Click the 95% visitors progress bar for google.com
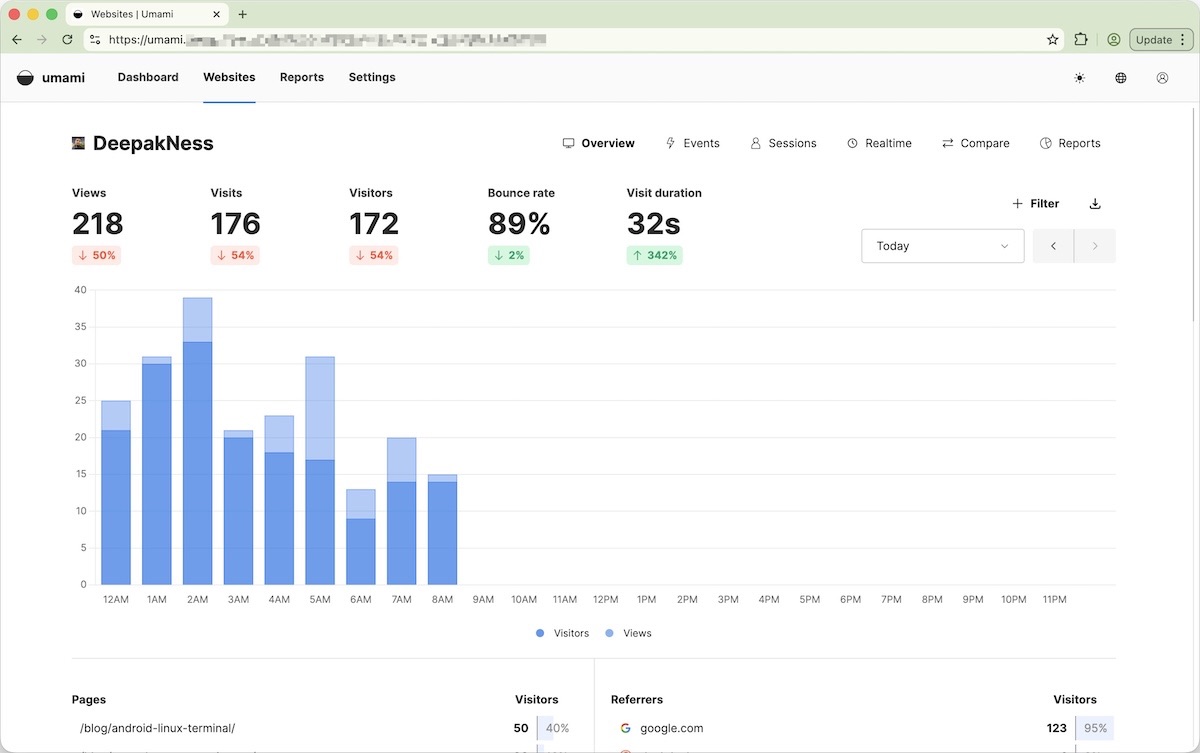This screenshot has height=753, width=1200. click(1095, 728)
